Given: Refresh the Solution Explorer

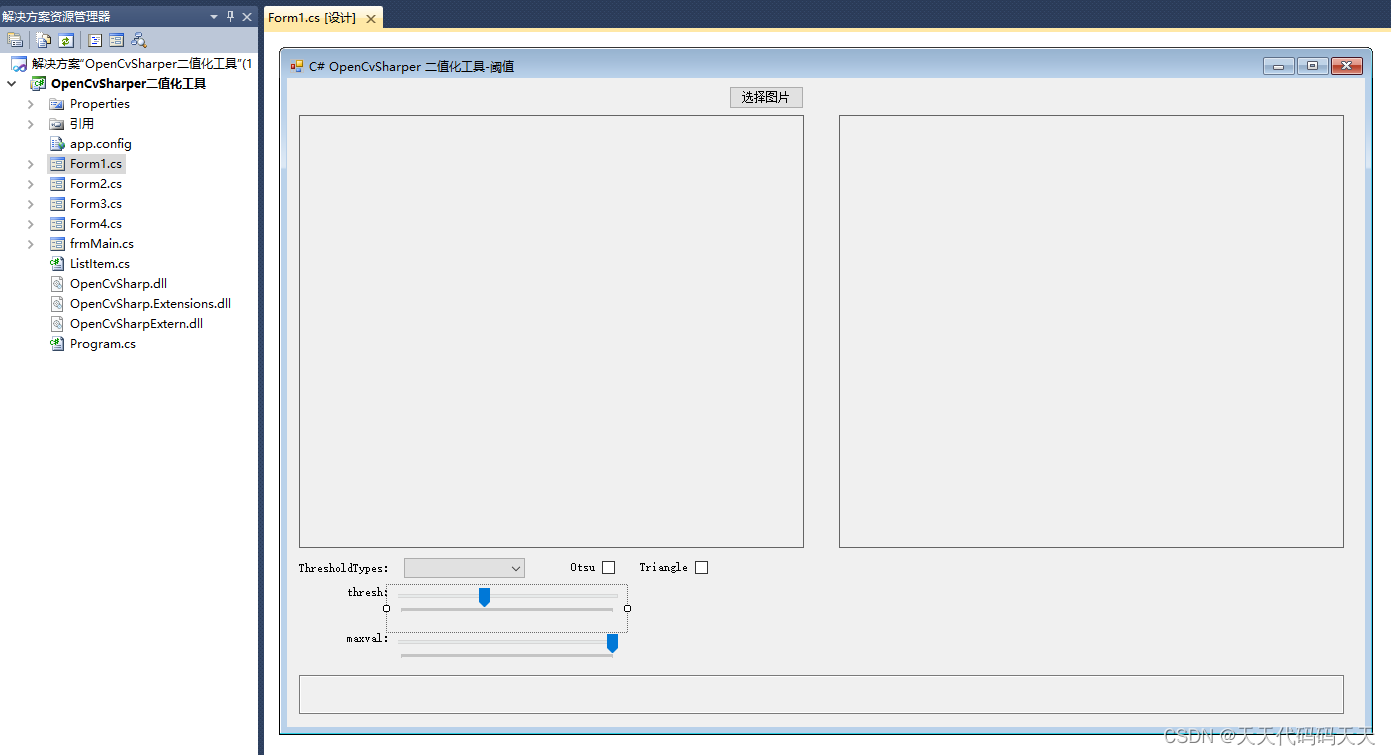Looking at the screenshot, I should (65, 40).
